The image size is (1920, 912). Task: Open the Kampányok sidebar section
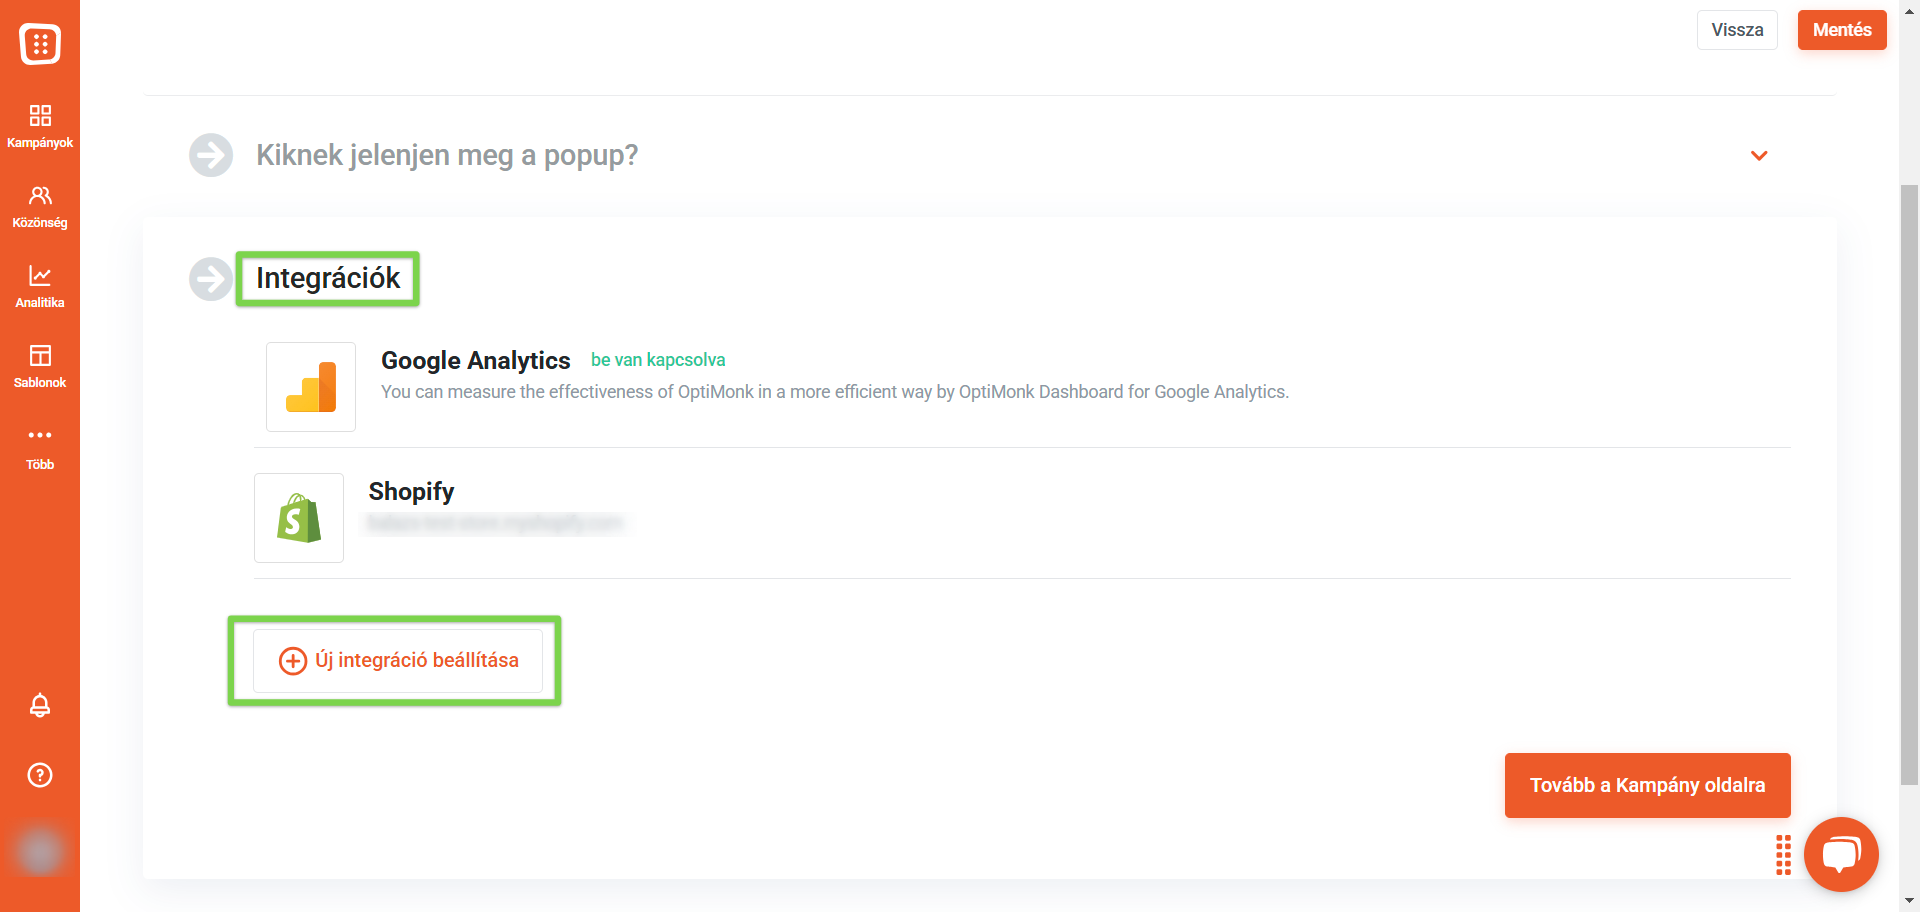point(40,126)
